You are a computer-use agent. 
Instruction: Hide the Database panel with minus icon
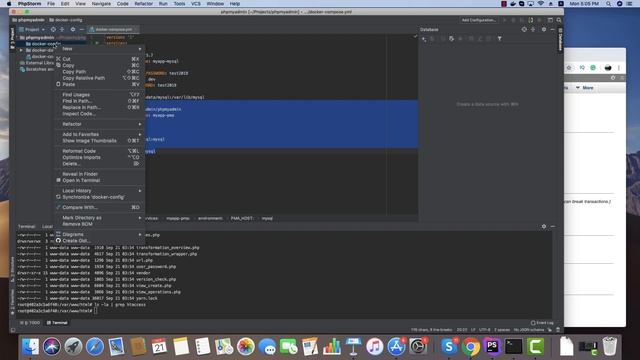552,29
